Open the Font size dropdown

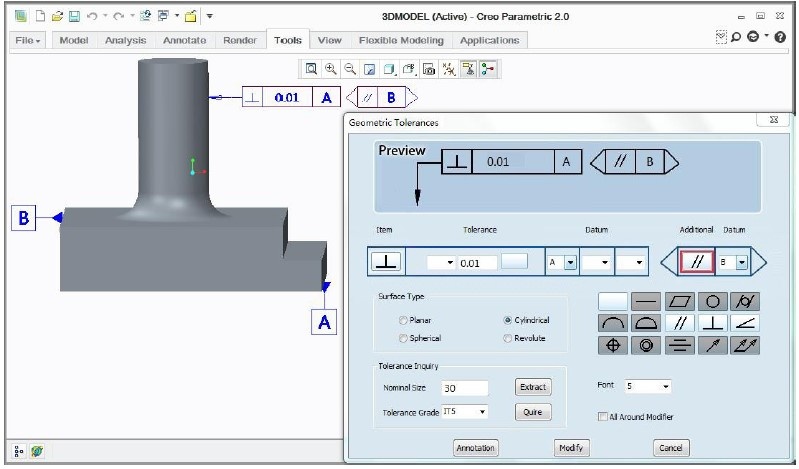(665, 386)
